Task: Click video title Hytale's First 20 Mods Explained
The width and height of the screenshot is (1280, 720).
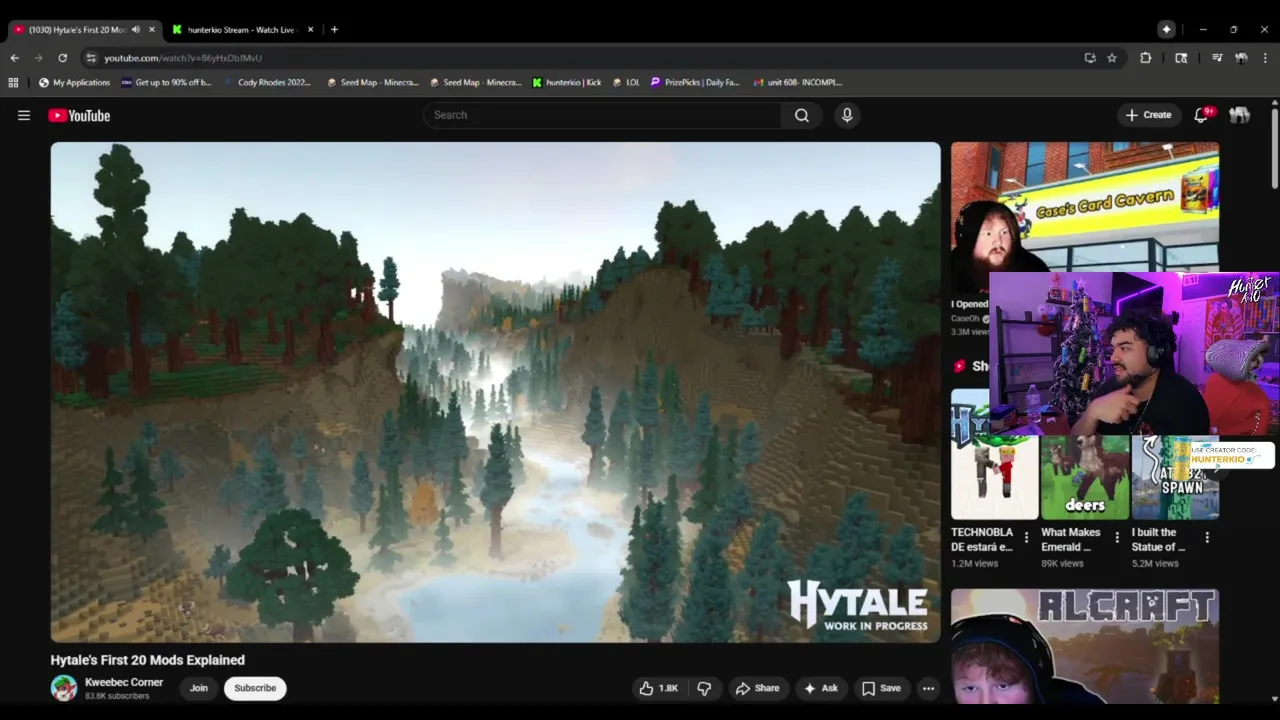Action: pyautogui.click(x=148, y=660)
